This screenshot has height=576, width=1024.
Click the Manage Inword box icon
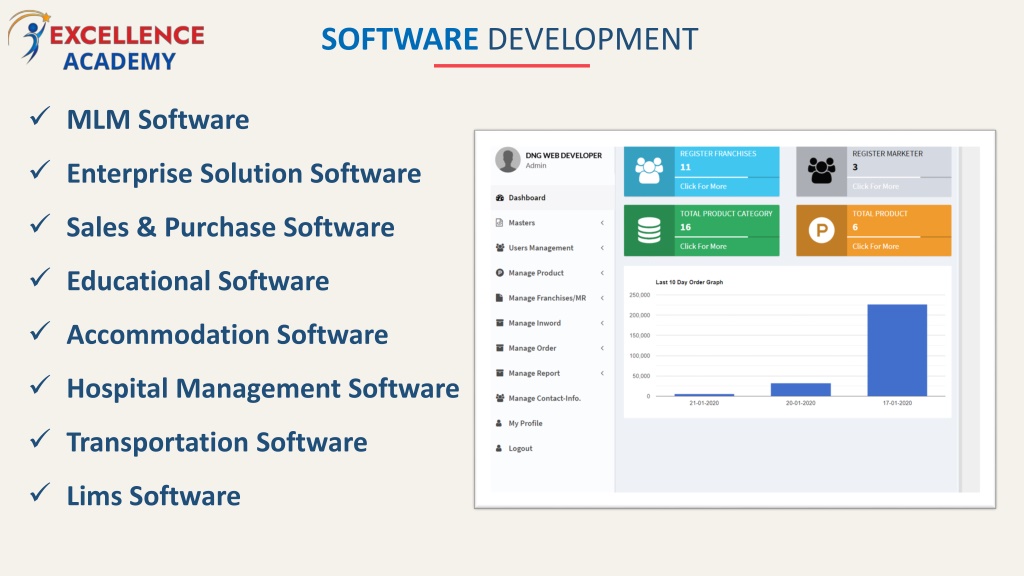[499, 323]
